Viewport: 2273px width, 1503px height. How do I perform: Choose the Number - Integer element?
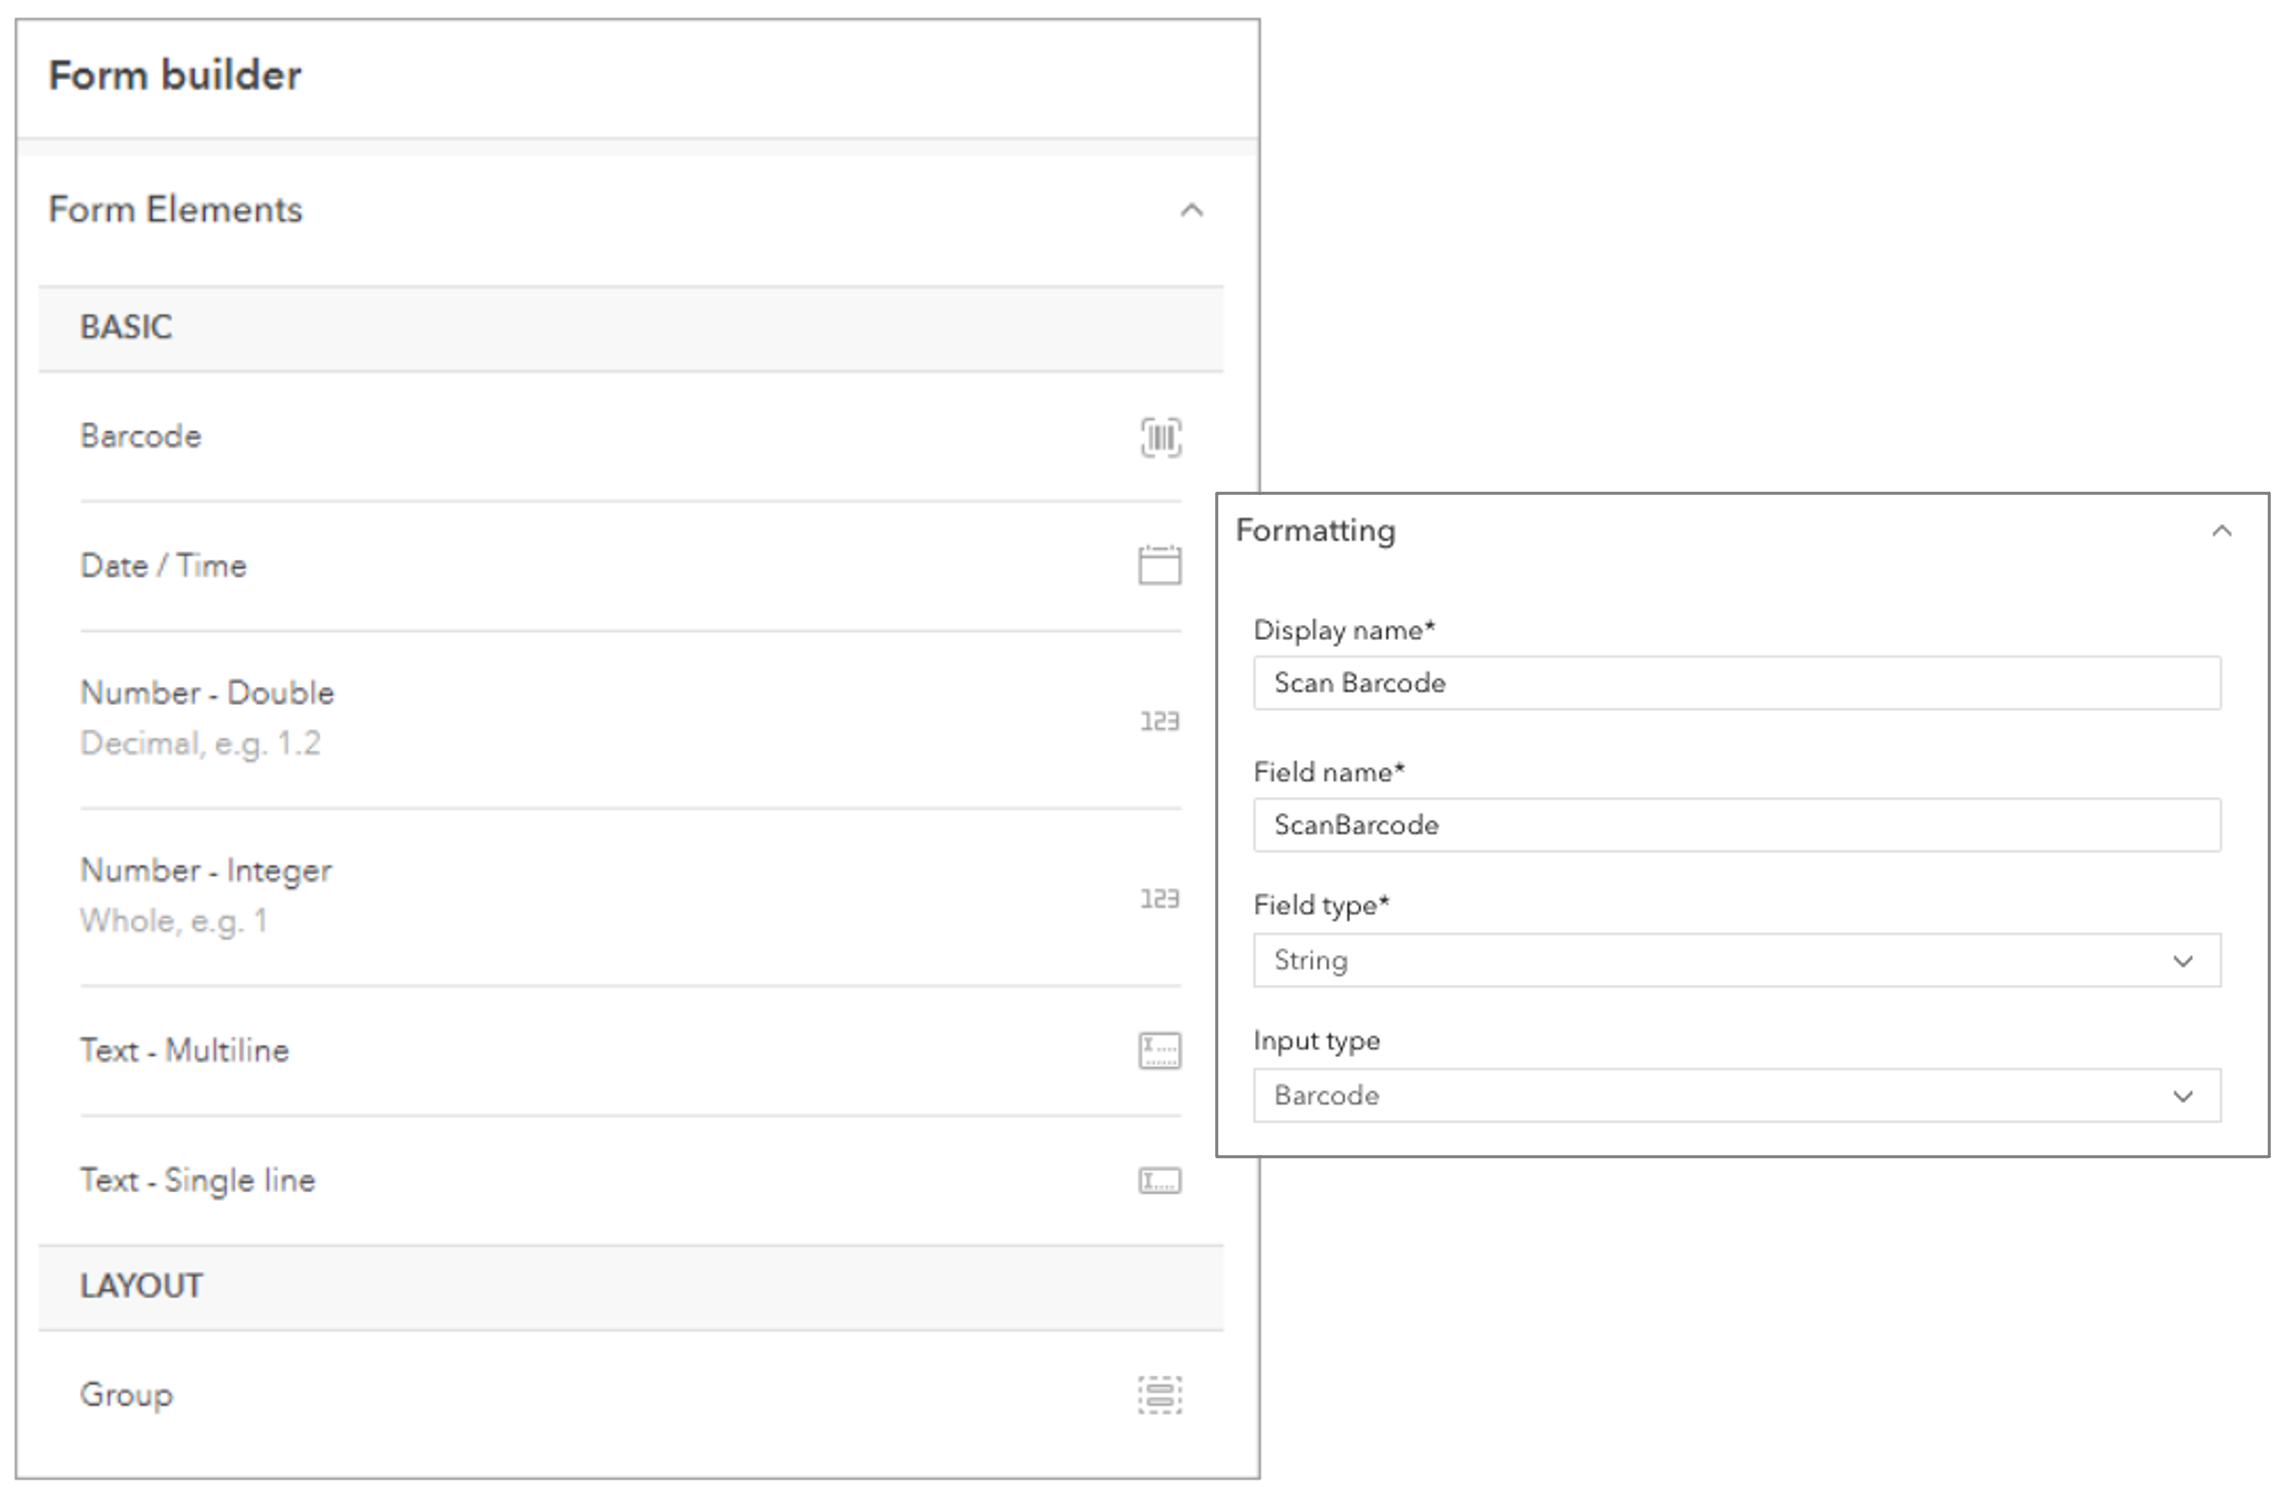coord(206,871)
